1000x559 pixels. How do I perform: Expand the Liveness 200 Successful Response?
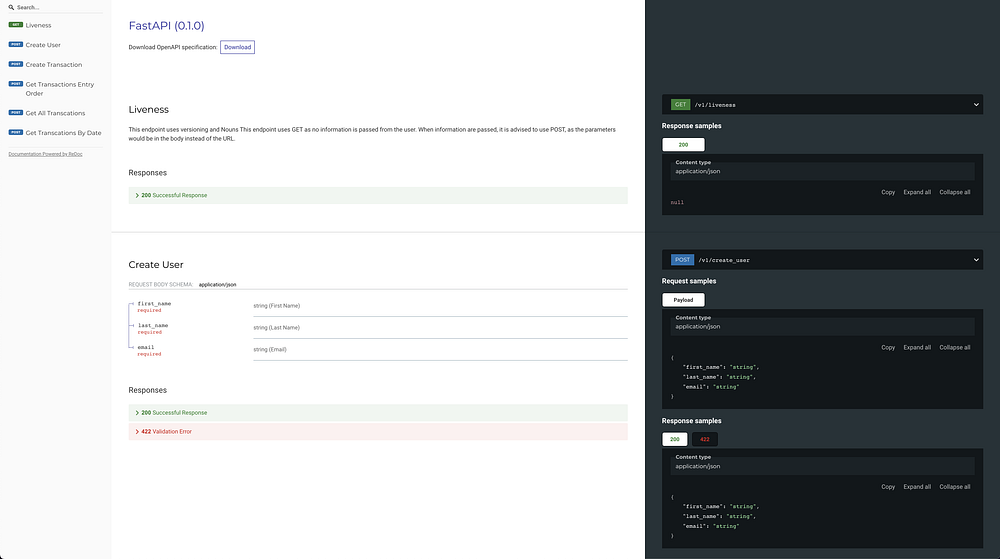(378, 196)
